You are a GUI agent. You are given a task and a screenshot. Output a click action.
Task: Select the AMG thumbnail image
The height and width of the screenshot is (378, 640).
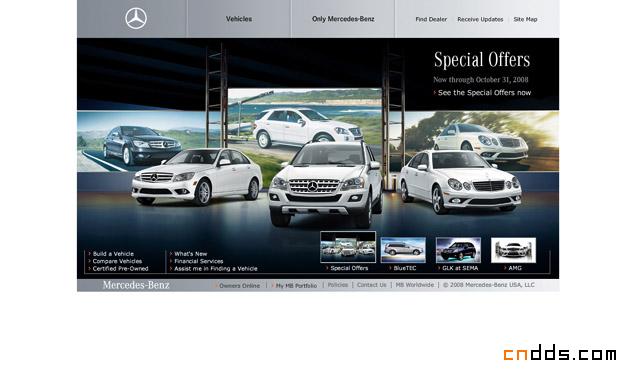point(513,250)
